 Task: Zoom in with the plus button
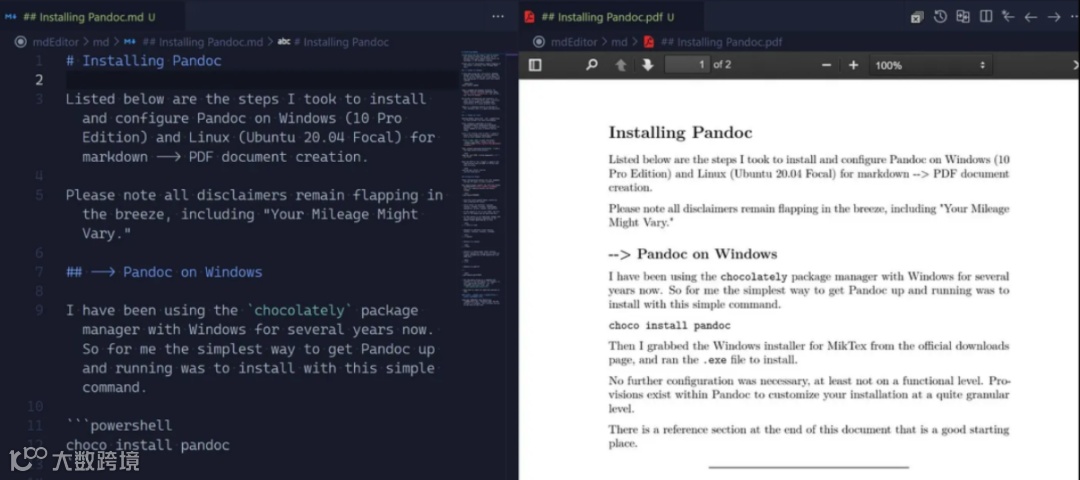853,65
